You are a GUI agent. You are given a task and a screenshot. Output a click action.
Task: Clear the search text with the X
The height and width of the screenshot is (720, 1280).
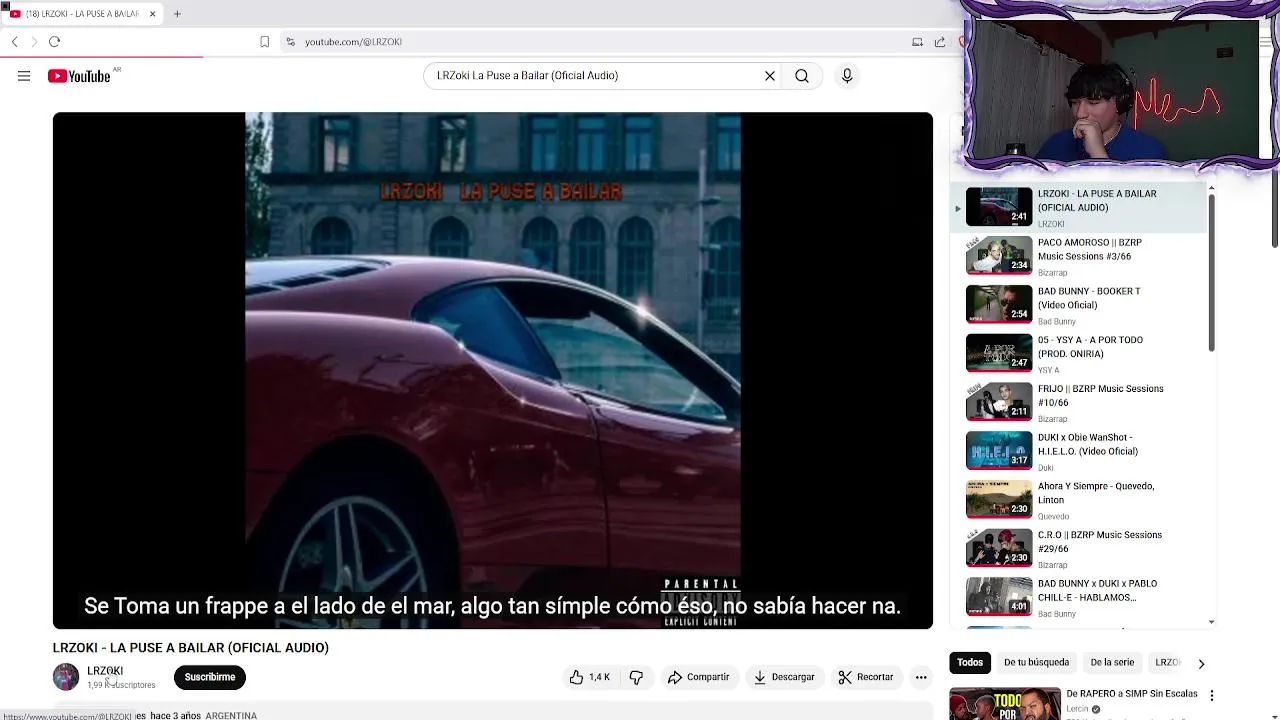pos(770,76)
